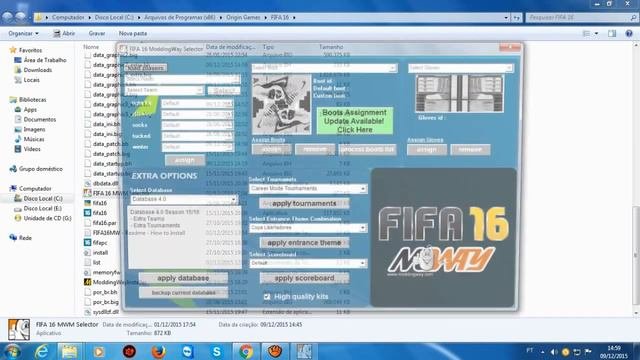Toggle the High quality kits checkbox
640x360 pixels.
pos(267,297)
